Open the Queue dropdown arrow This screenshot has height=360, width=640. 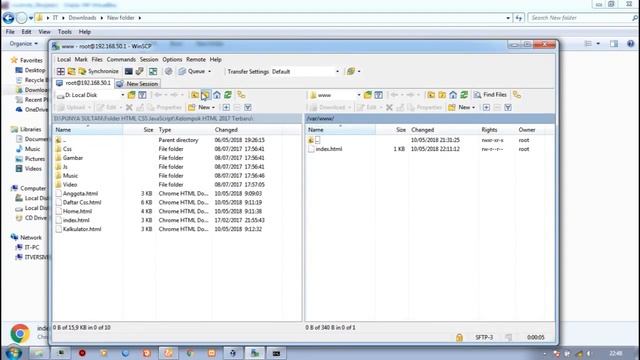[x=210, y=71]
